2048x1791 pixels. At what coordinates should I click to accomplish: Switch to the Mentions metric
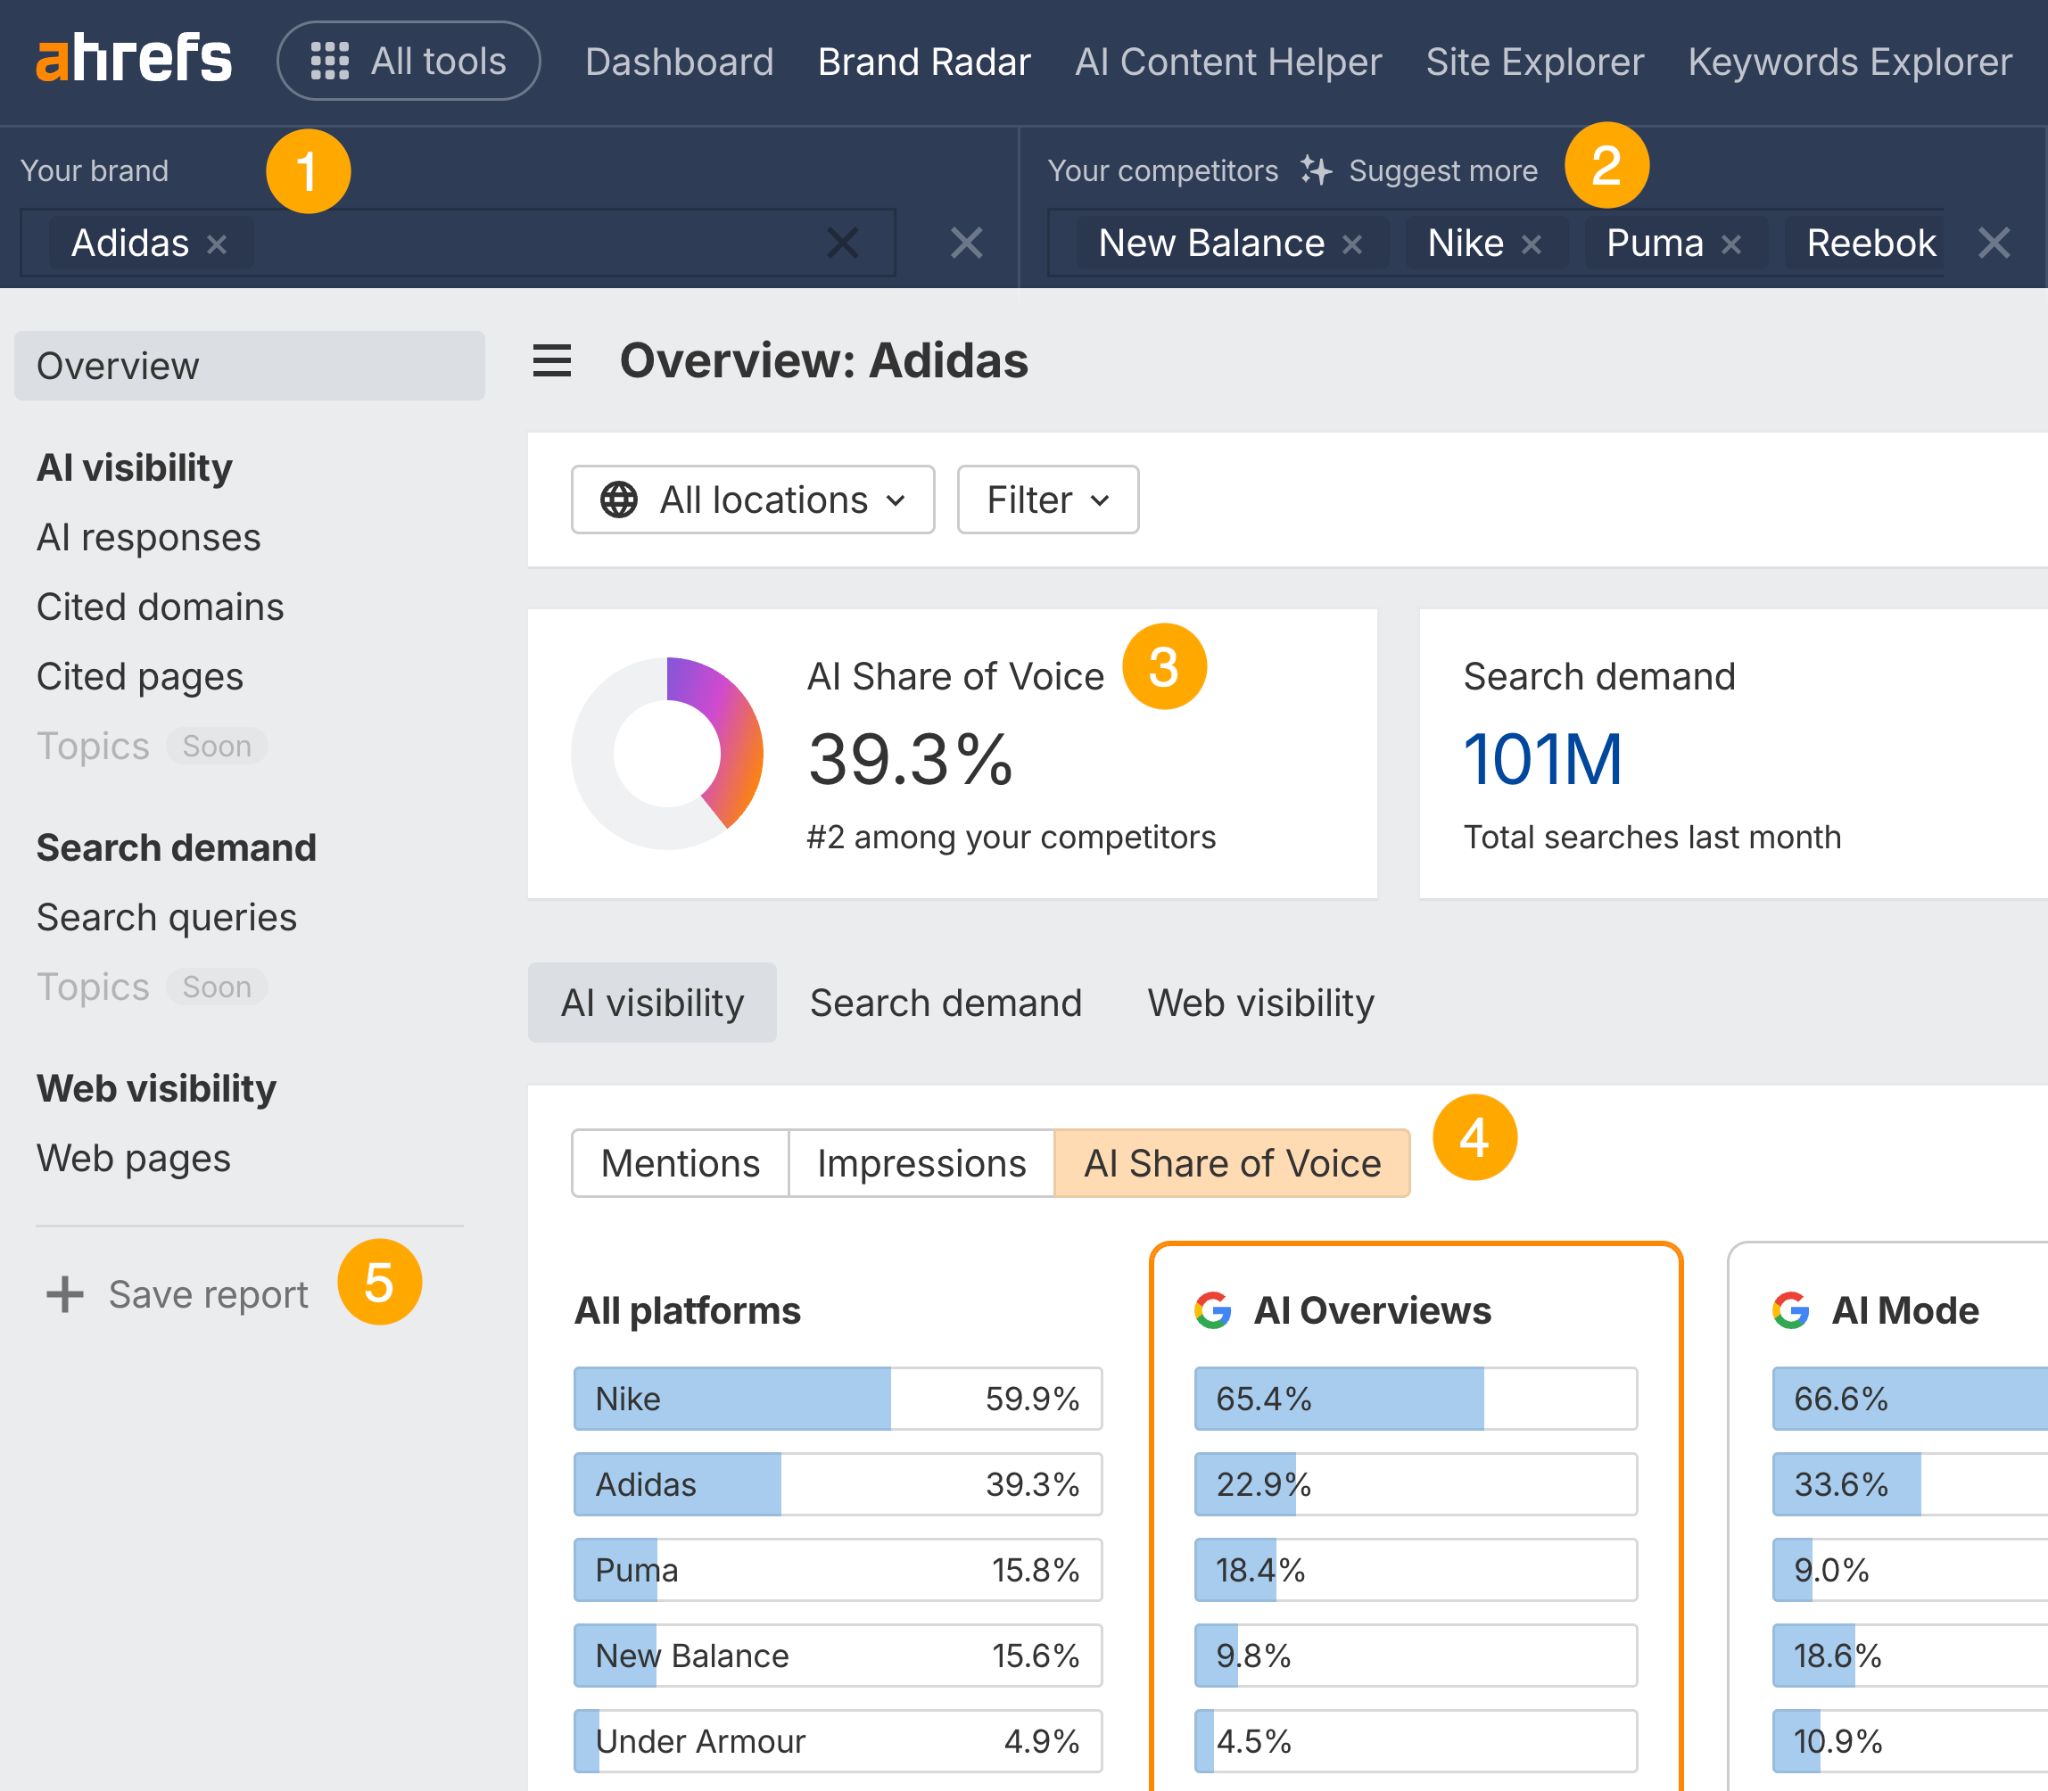click(679, 1162)
